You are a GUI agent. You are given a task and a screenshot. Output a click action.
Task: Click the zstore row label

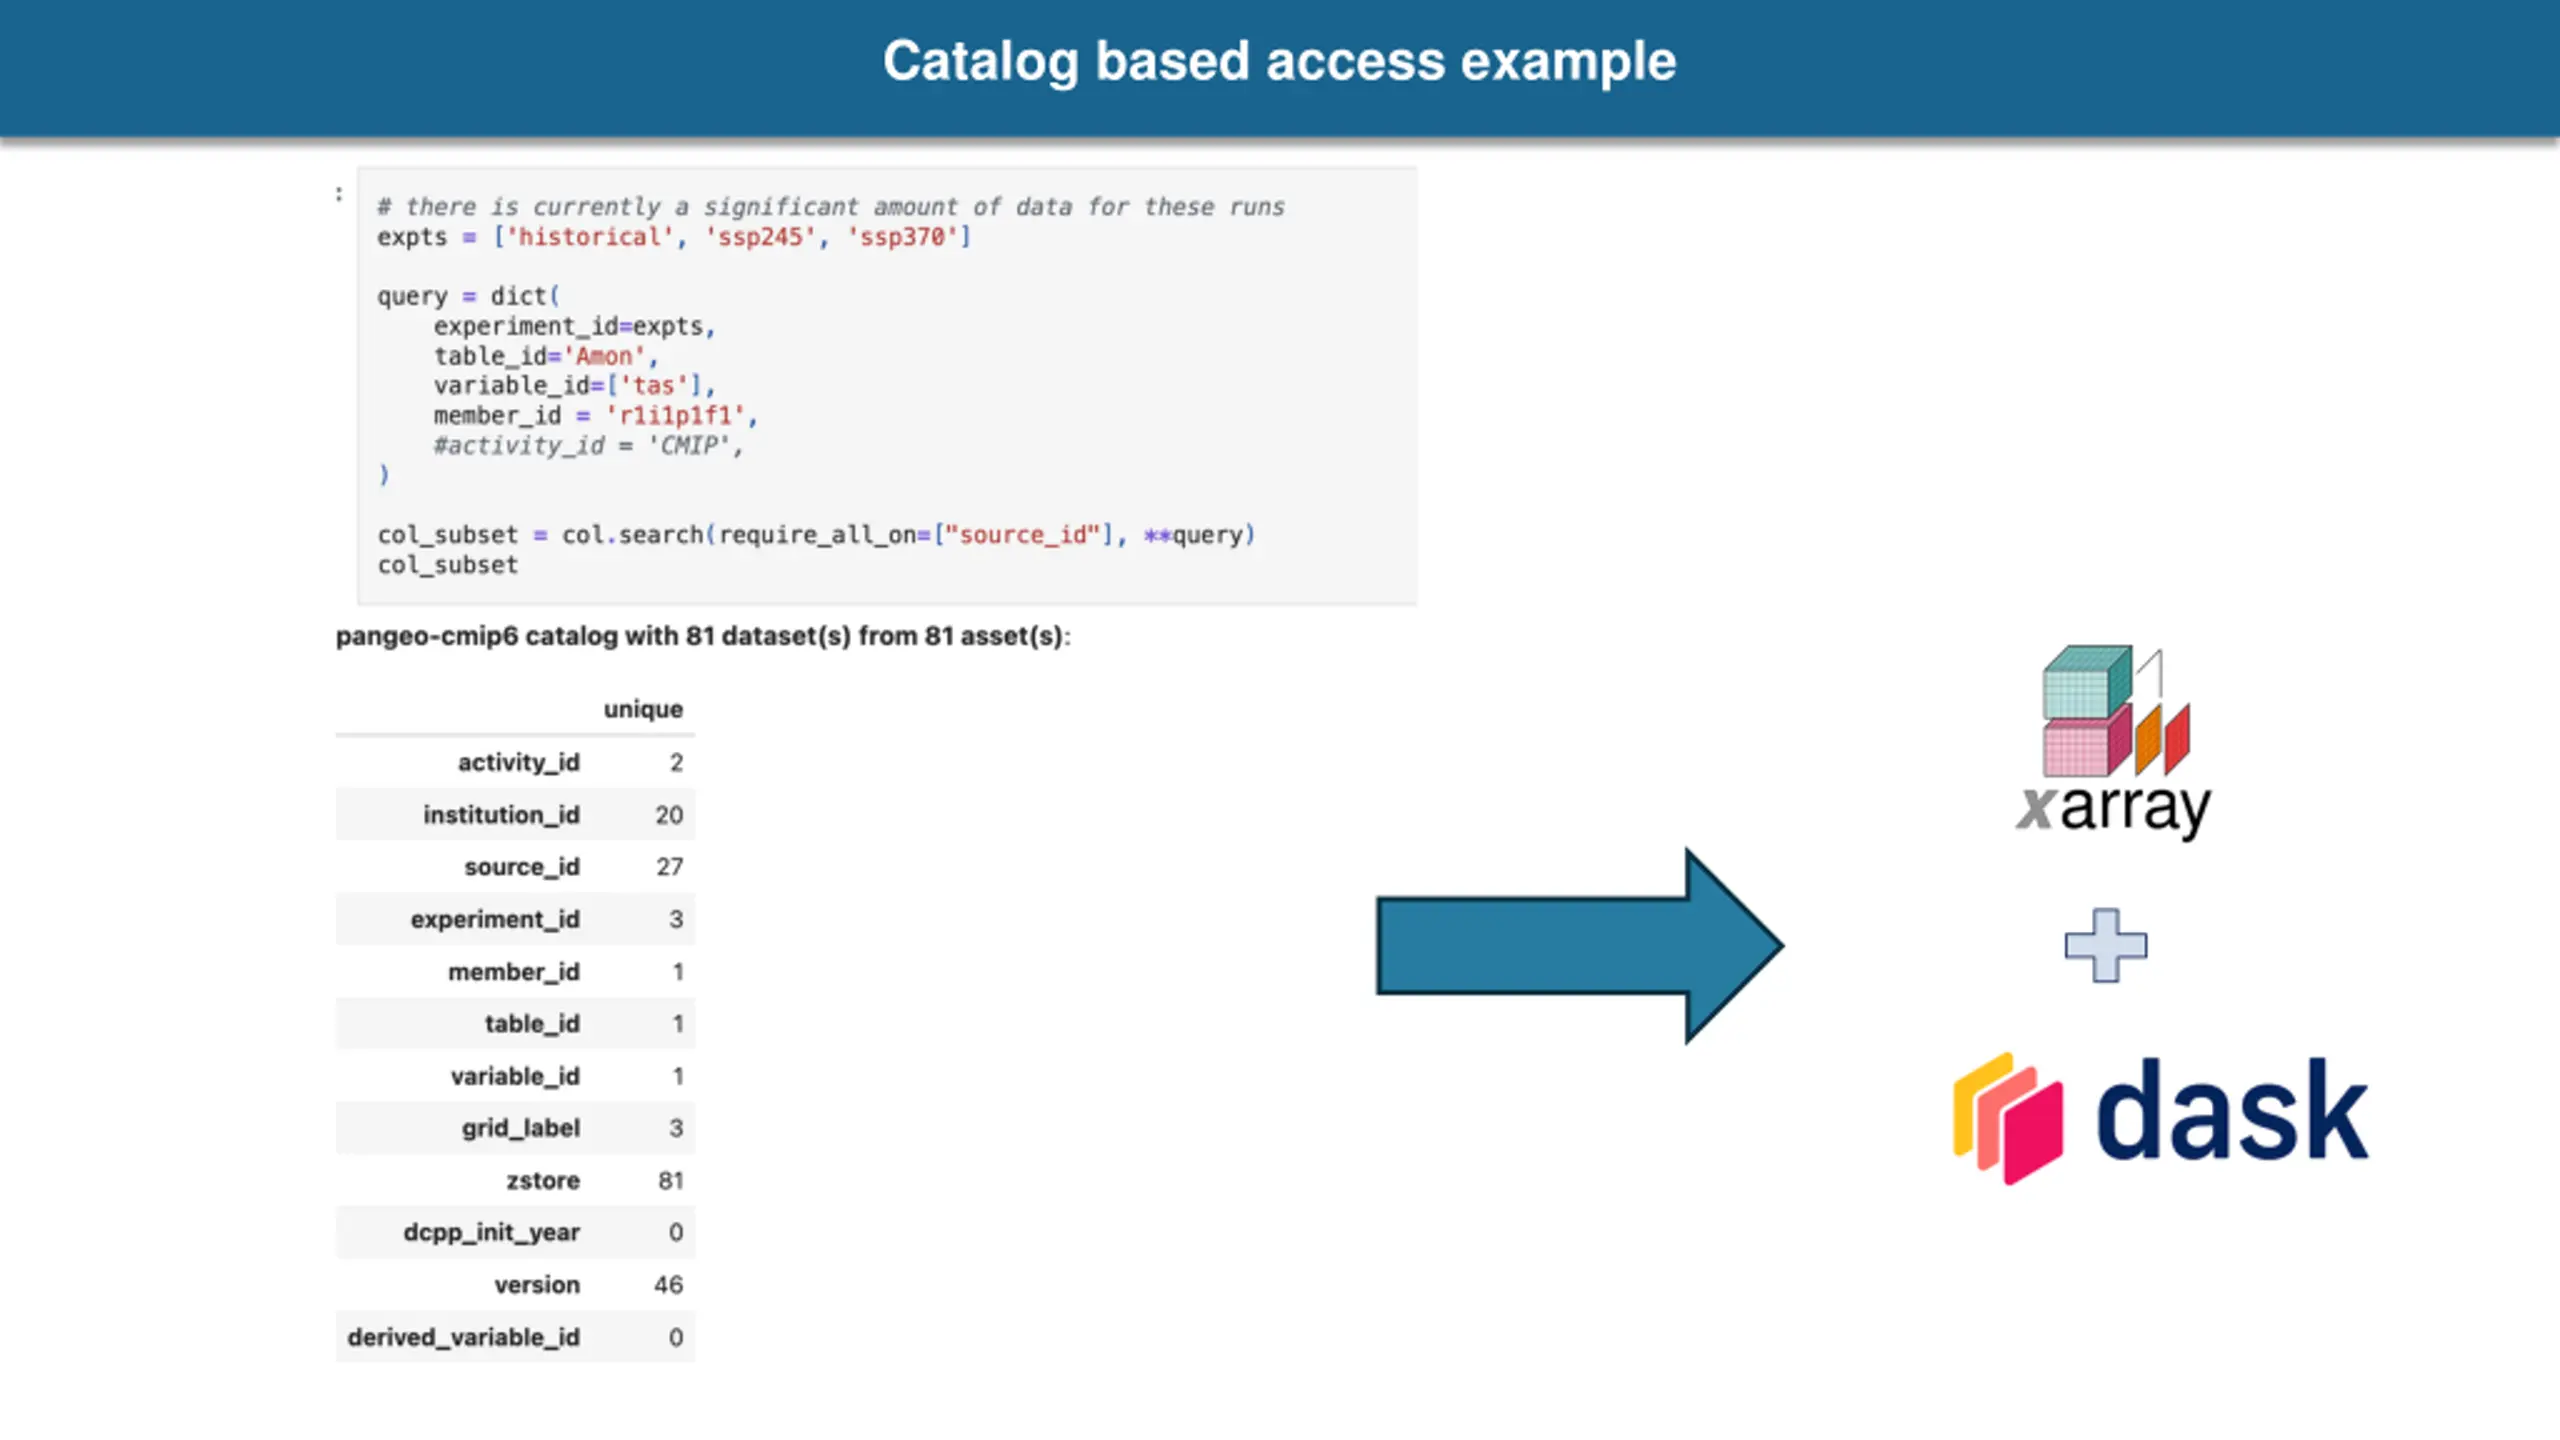tap(542, 1180)
